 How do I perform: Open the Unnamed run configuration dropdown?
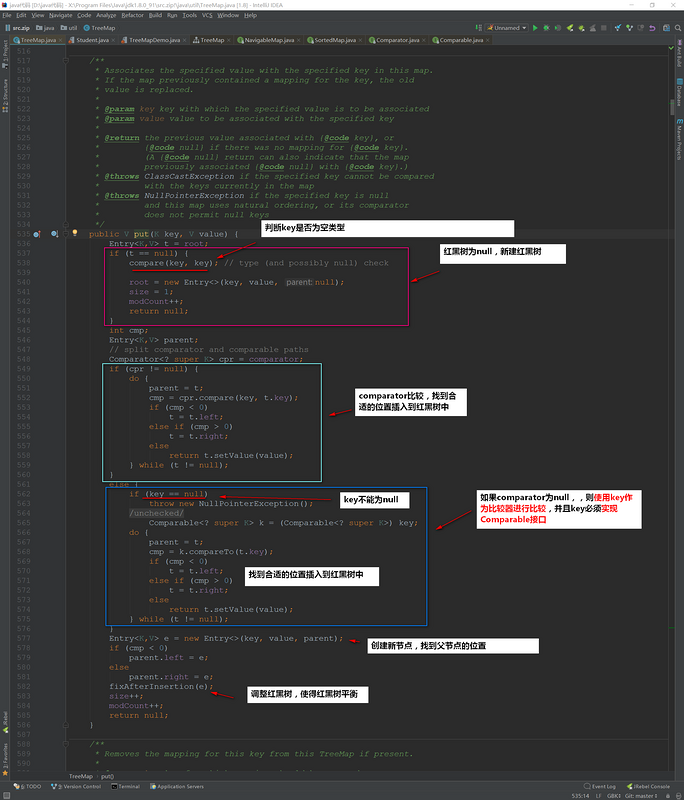[506, 28]
